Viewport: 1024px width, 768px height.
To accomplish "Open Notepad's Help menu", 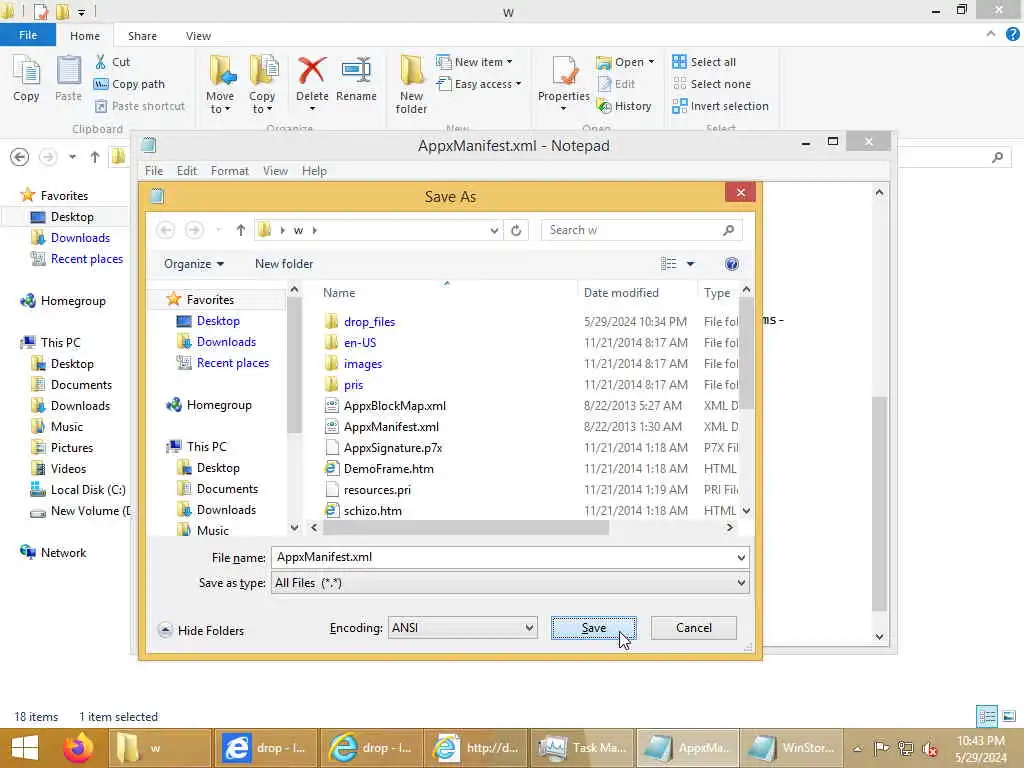I will pos(314,170).
